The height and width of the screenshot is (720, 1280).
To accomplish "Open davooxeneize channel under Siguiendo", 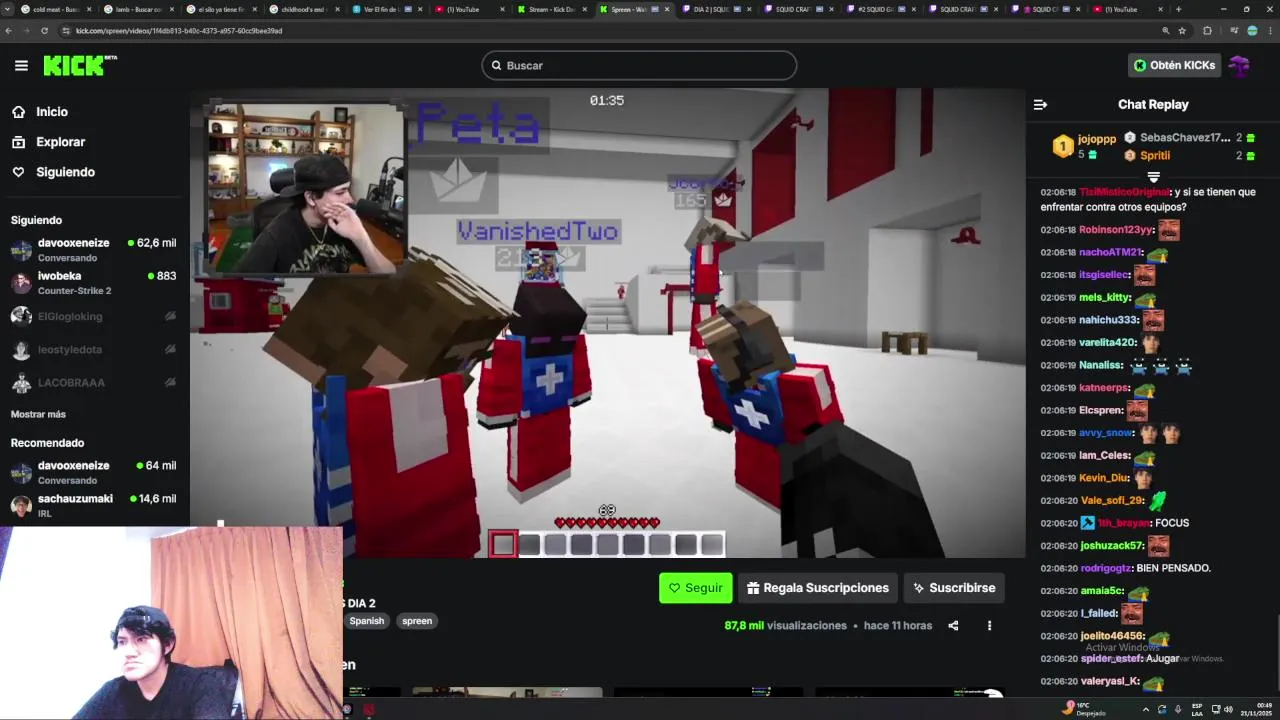I will point(93,249).
